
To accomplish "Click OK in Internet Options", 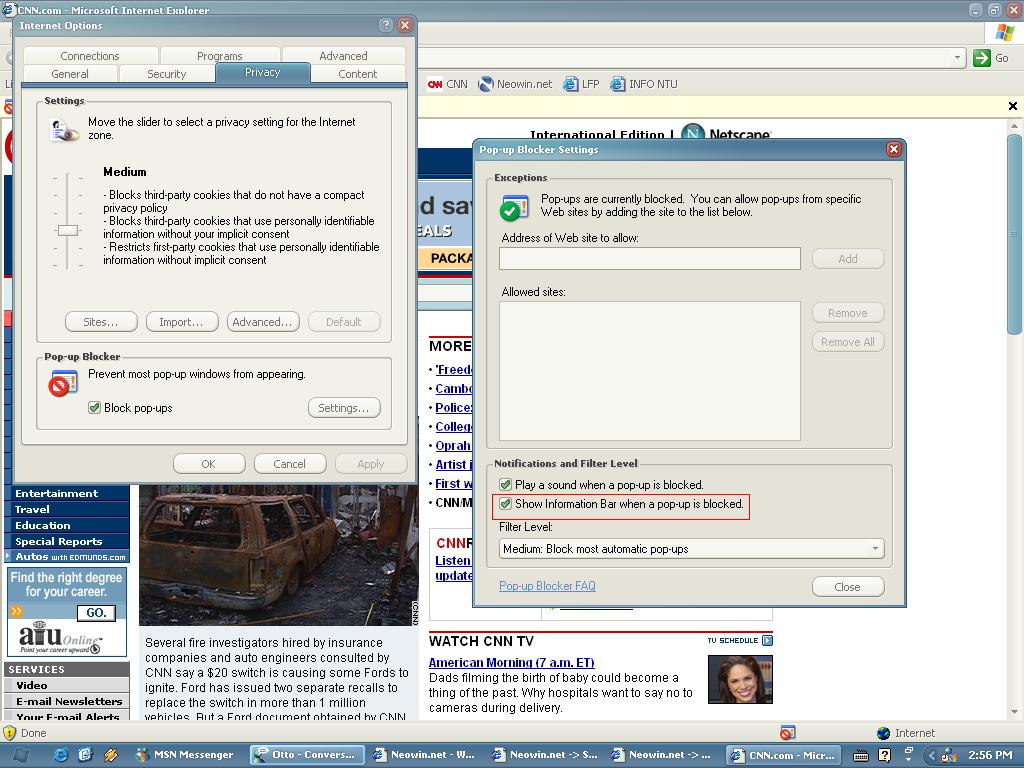I will (x=209, y=464).
